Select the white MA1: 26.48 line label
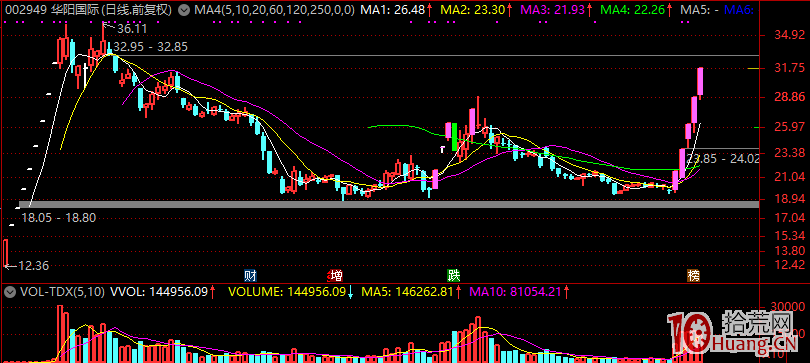The image size is (810, 363). coord(393,9)
